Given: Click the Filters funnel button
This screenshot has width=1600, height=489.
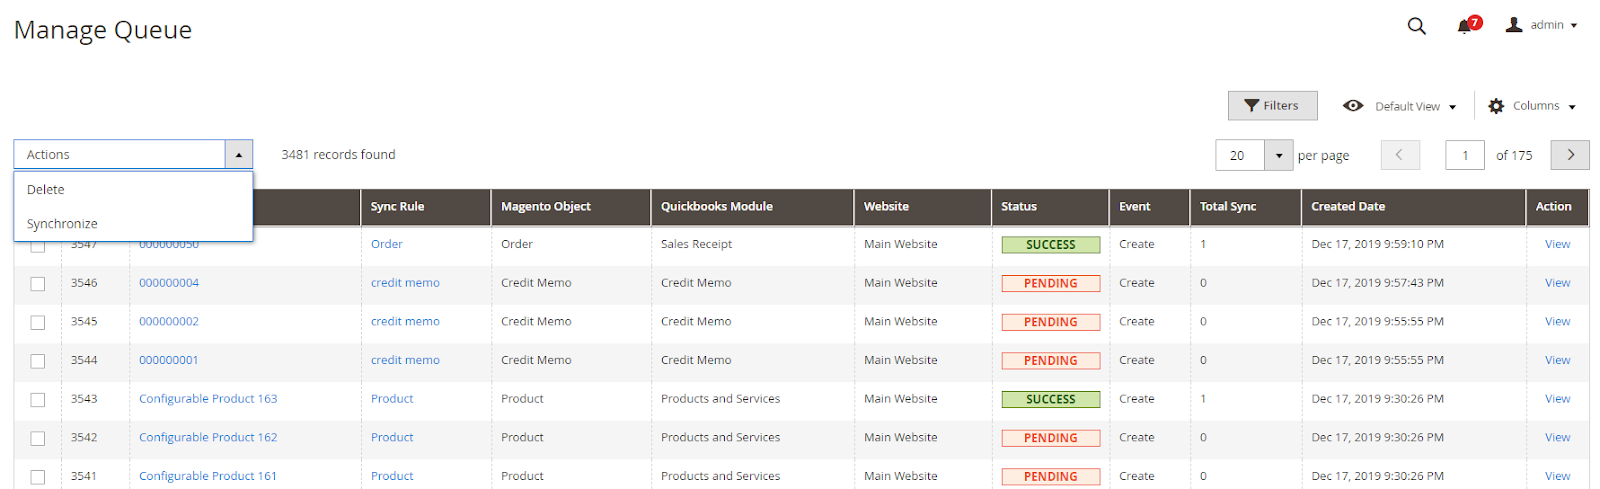Looking at the screenshot, I should (x=1272, y=106).
